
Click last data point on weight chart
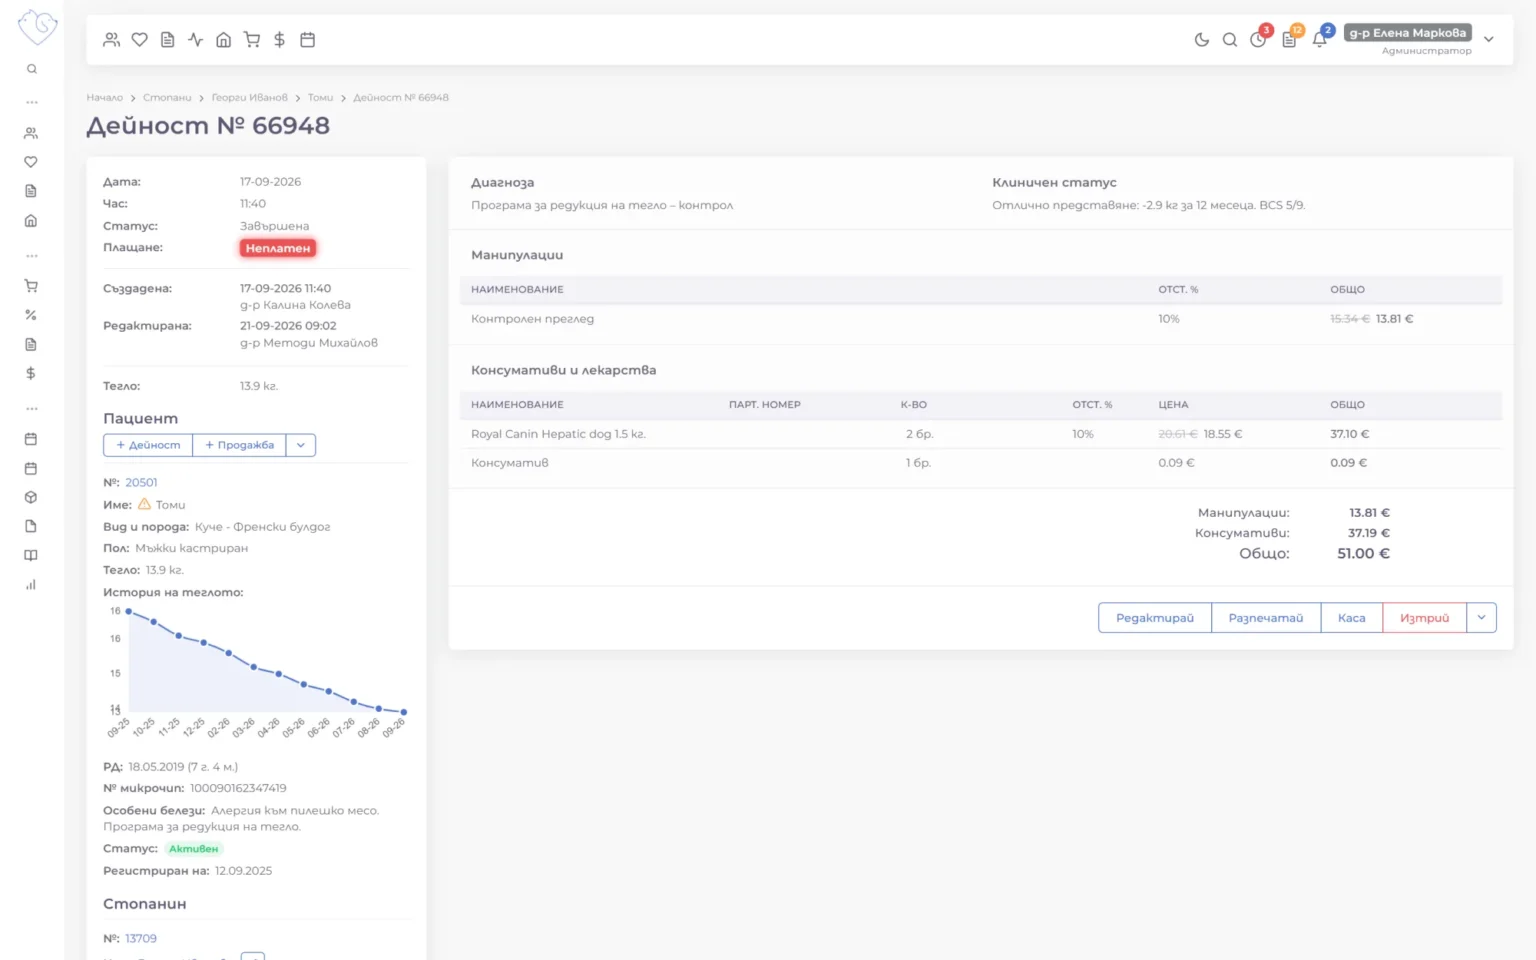[x=404, y=712]
